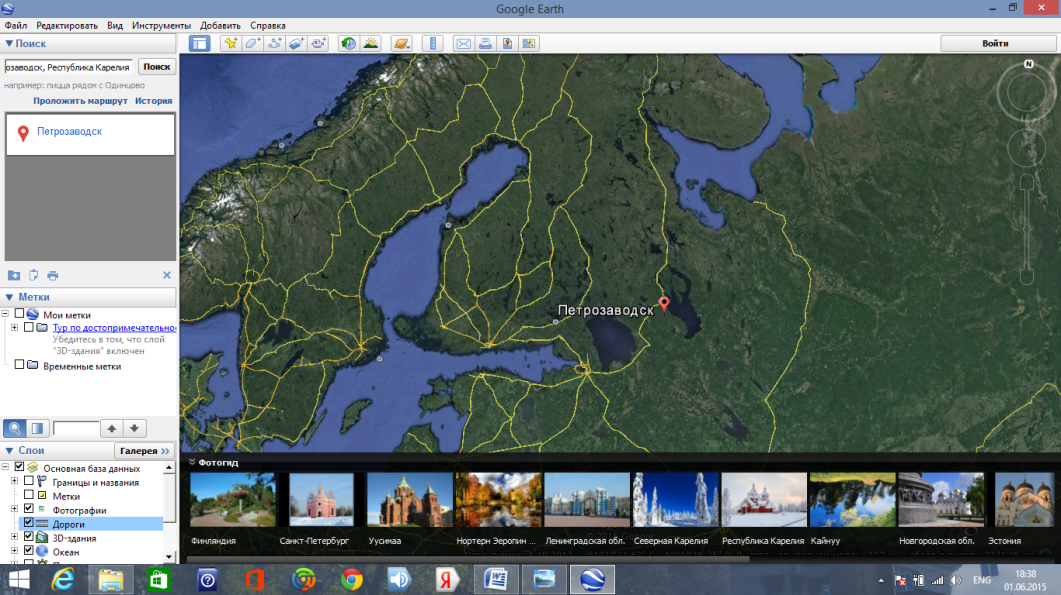
Task: Check the Тур по достопримечательностям checkbox
Action: point(28,327)
